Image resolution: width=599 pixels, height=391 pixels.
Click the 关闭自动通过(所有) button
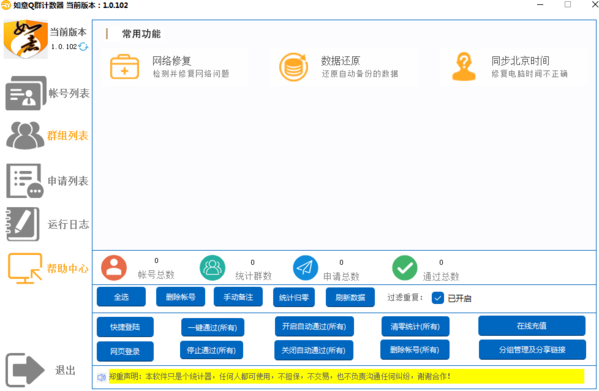point(314,350)
